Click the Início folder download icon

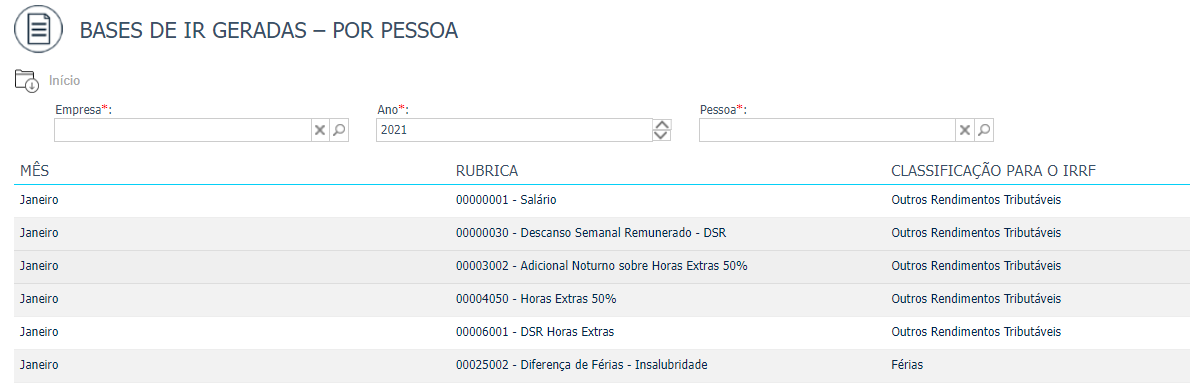coord(27,80)
